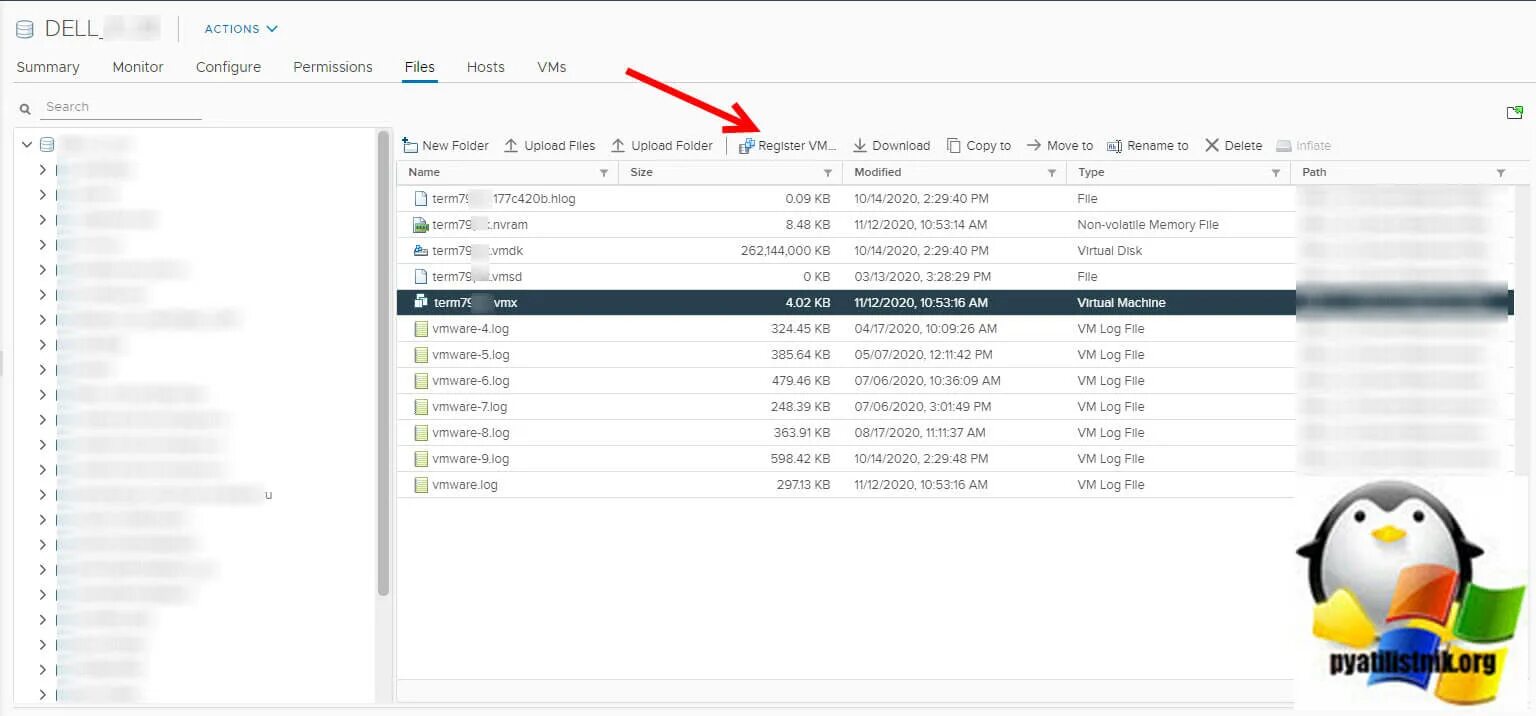Open the Files tab
The width and height of the screenshot is (1536, 716).
pos(420,67)
